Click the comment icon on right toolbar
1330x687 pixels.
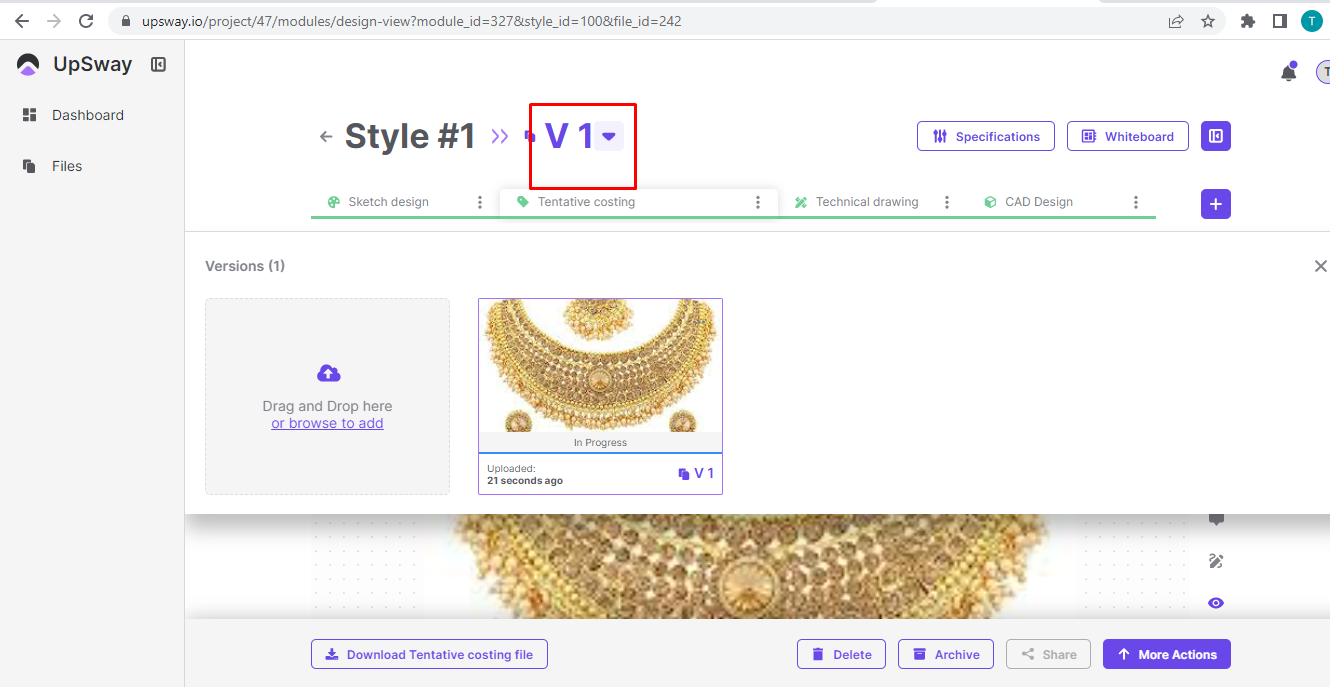tap(1216, 519)
